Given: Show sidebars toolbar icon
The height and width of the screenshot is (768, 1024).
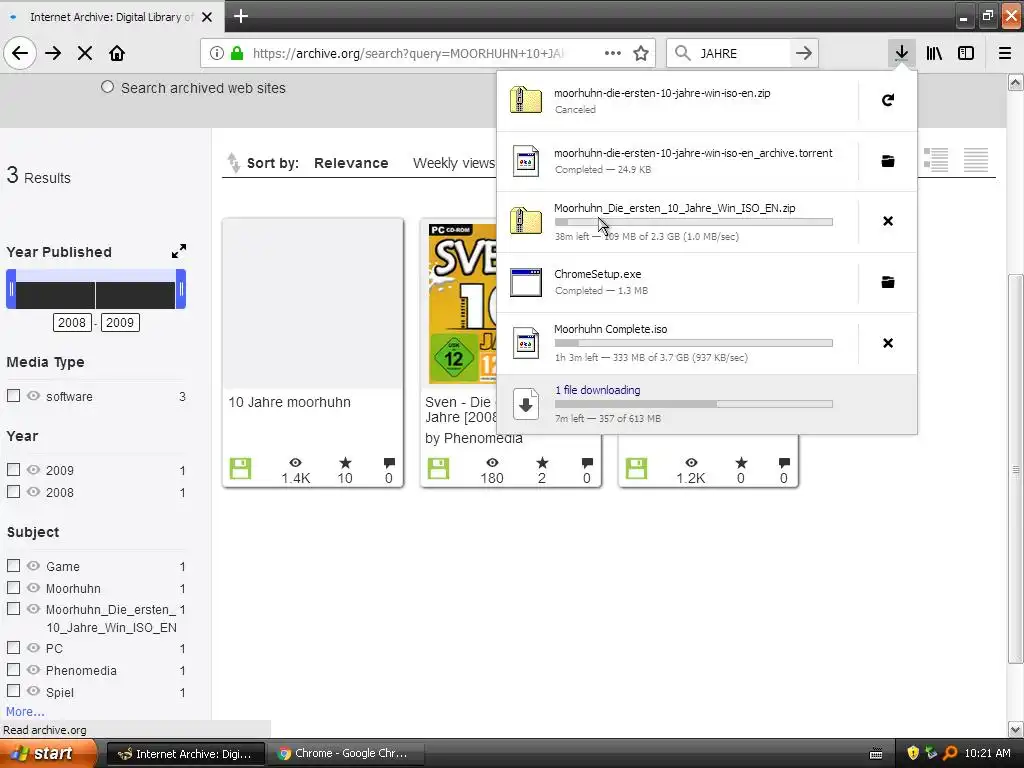Looking at the screenshot, I should click(966, 53).
